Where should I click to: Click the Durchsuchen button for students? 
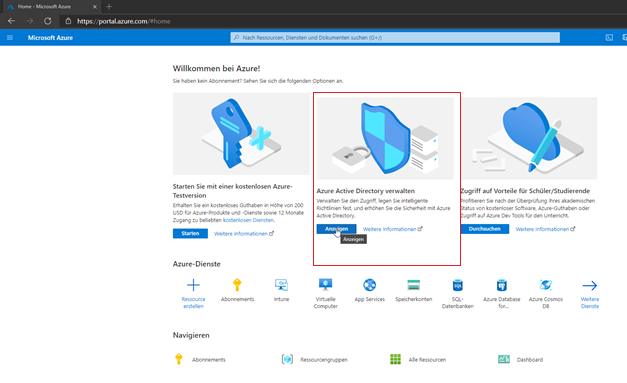[x=485, y=229]
